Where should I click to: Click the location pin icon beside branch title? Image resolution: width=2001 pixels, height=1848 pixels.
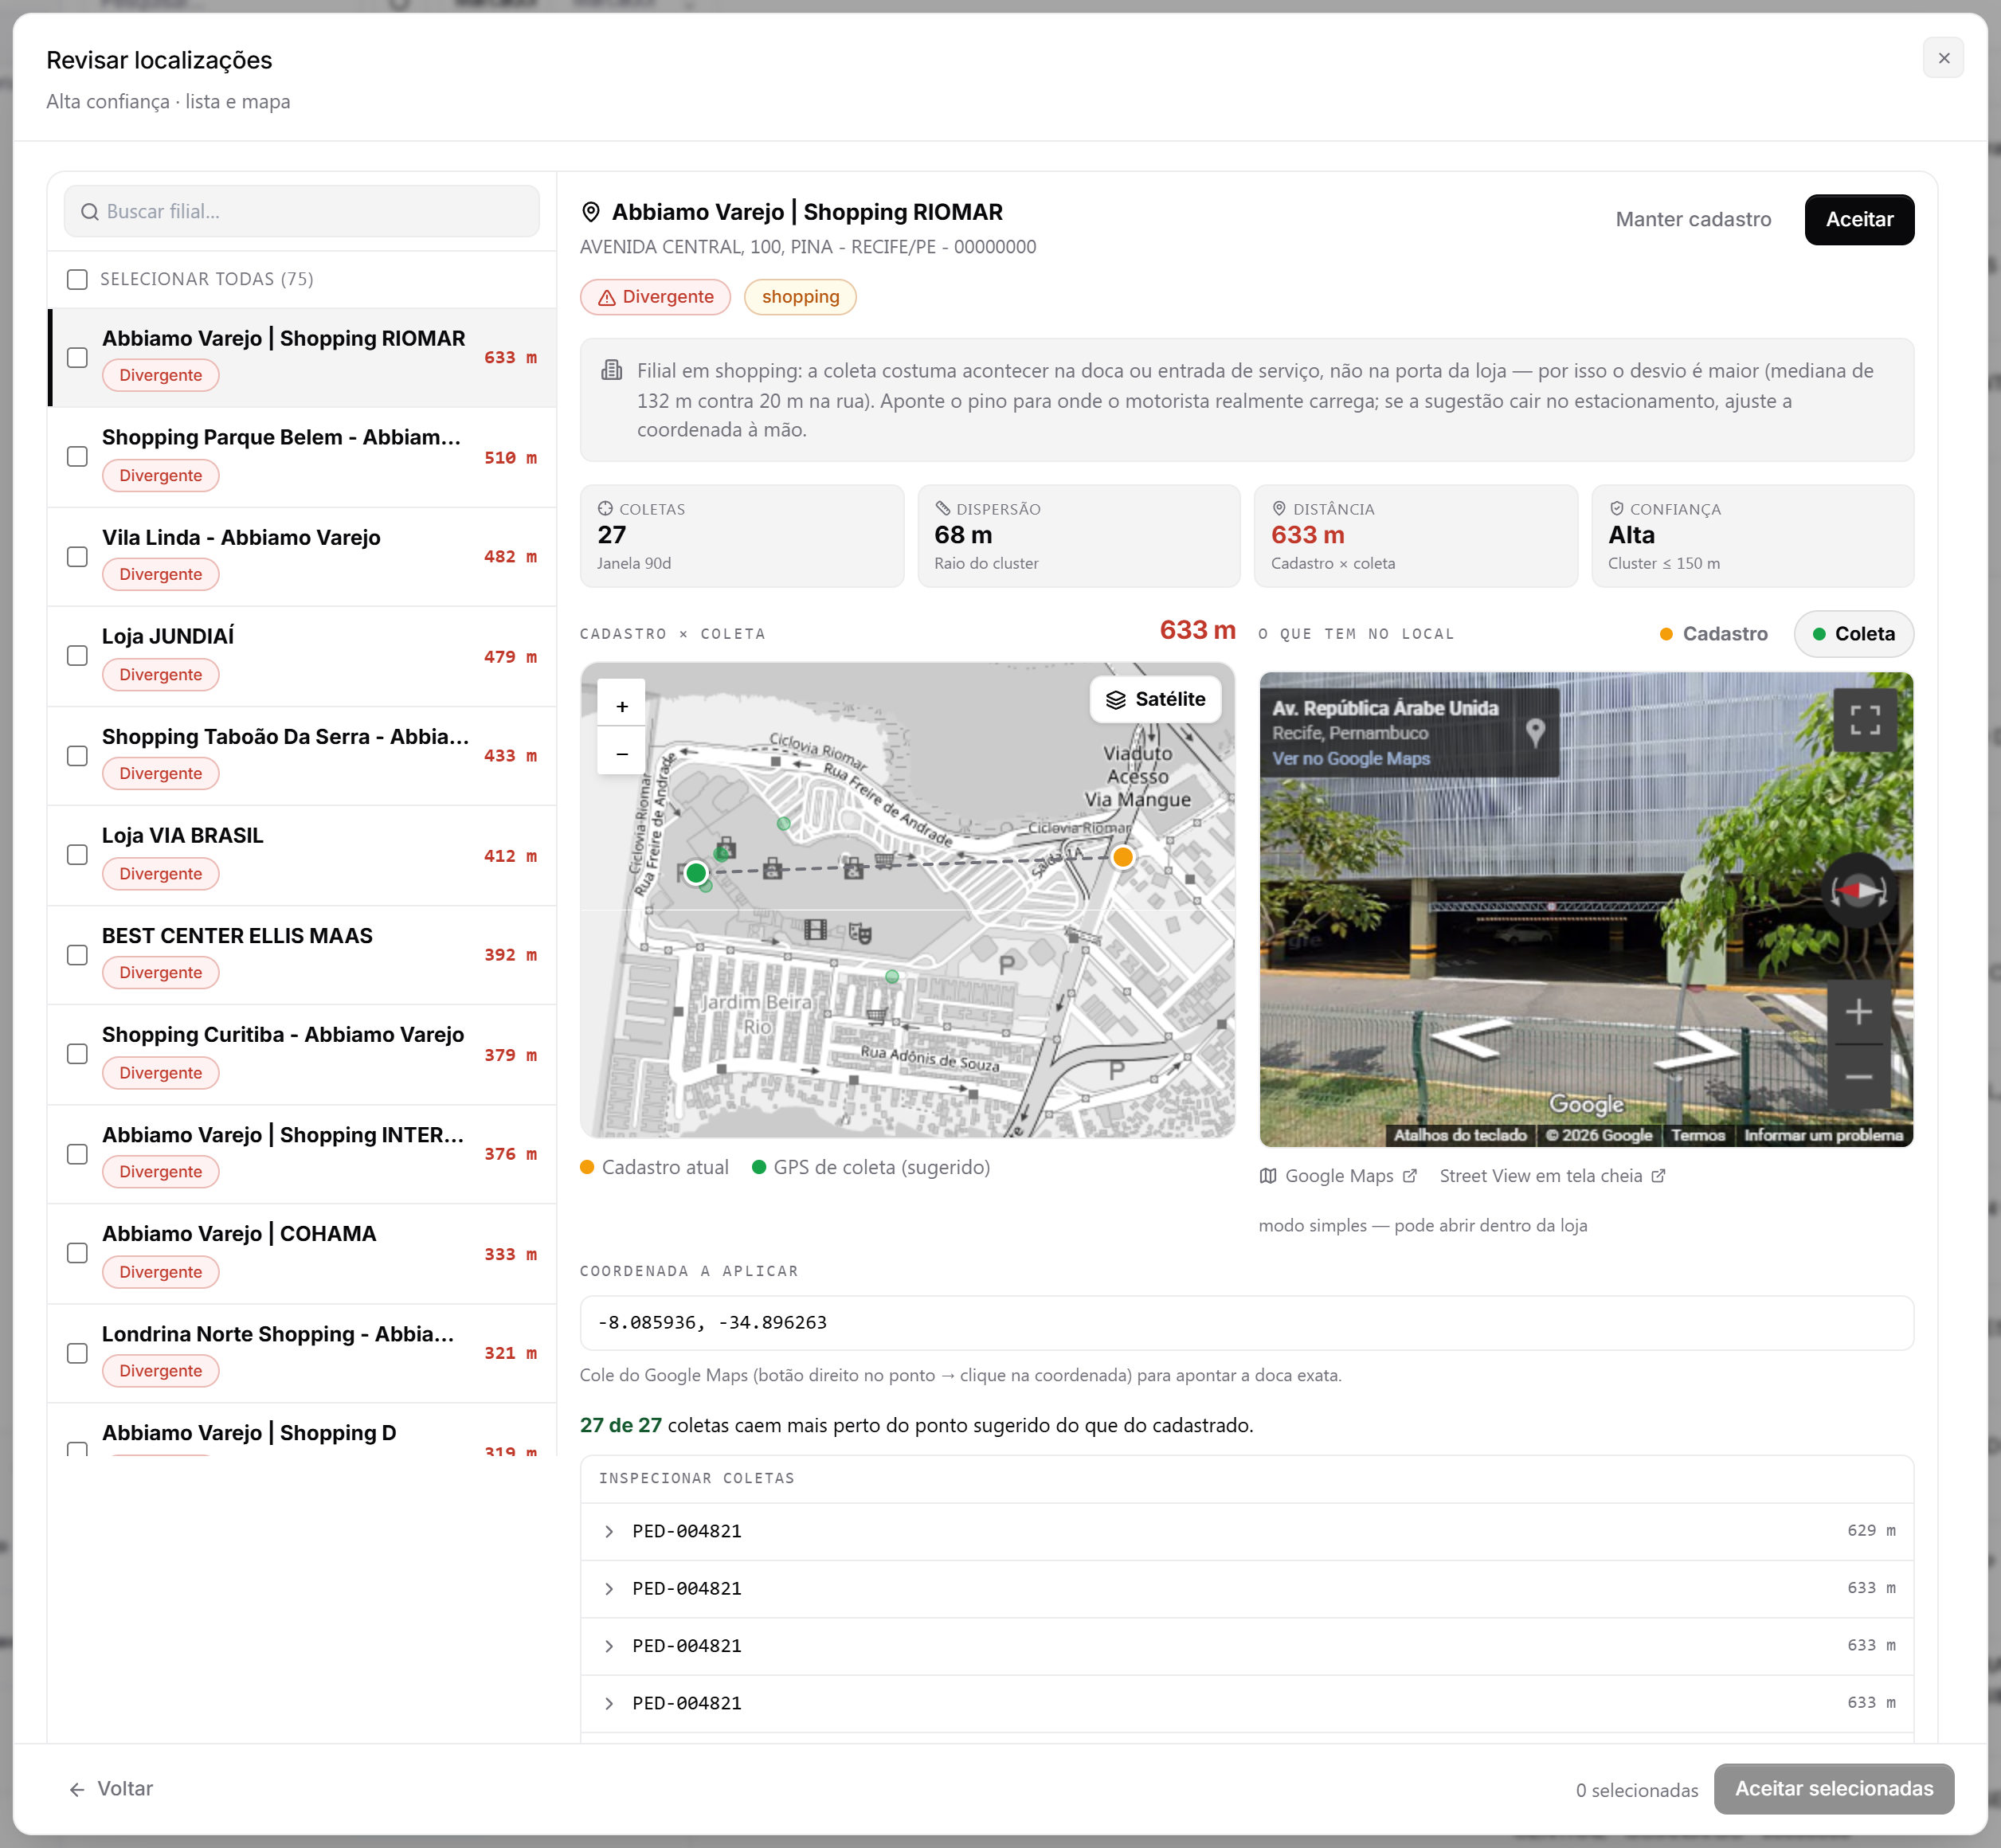591,212
